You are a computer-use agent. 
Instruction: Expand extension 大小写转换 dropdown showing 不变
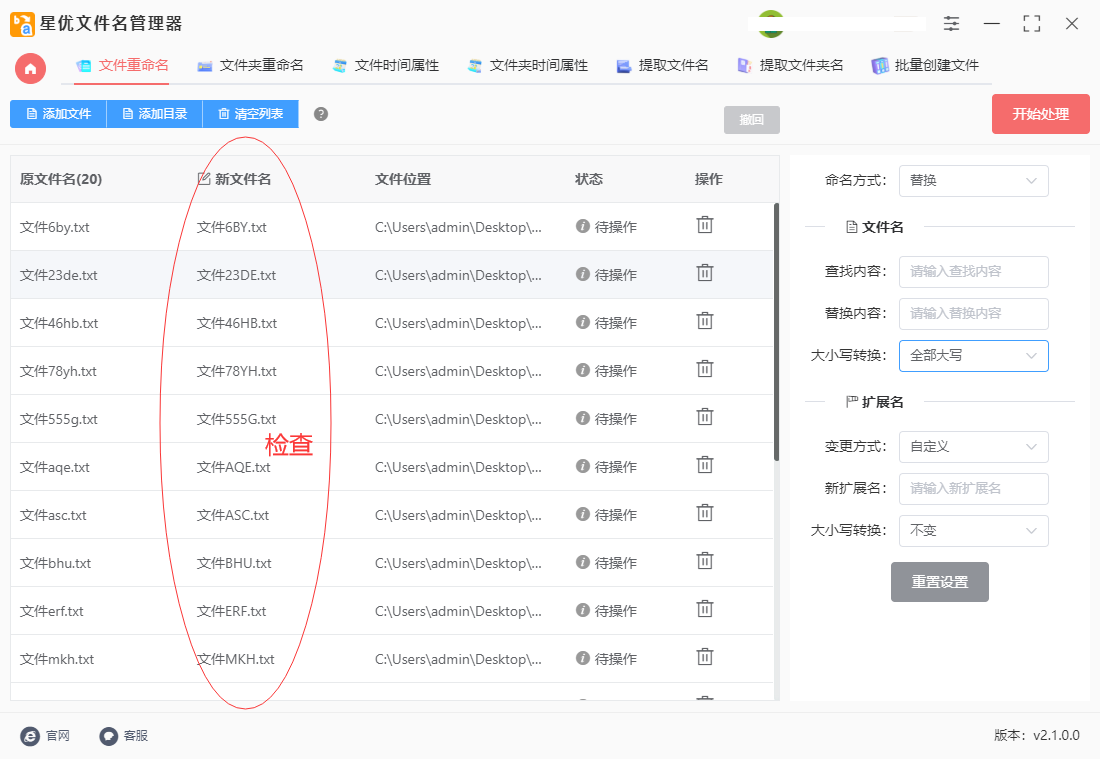point(973,531)
